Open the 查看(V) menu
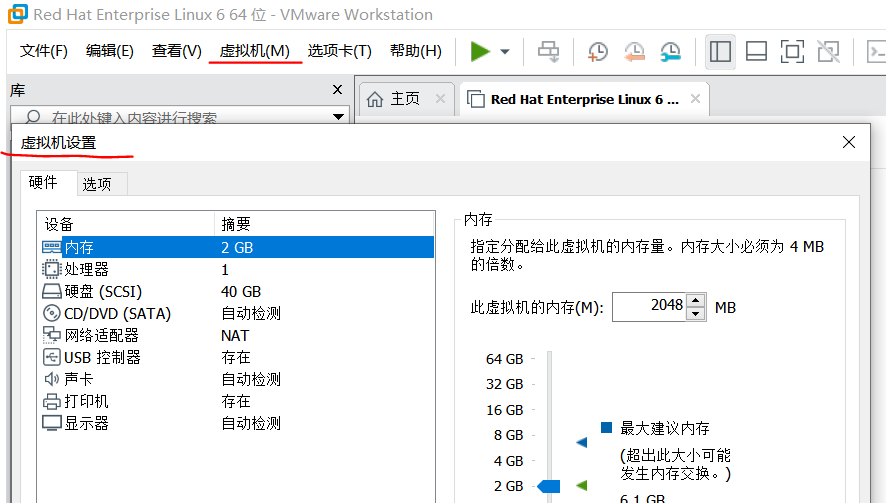Screen dimensions: 886x503 click(176, 51)
